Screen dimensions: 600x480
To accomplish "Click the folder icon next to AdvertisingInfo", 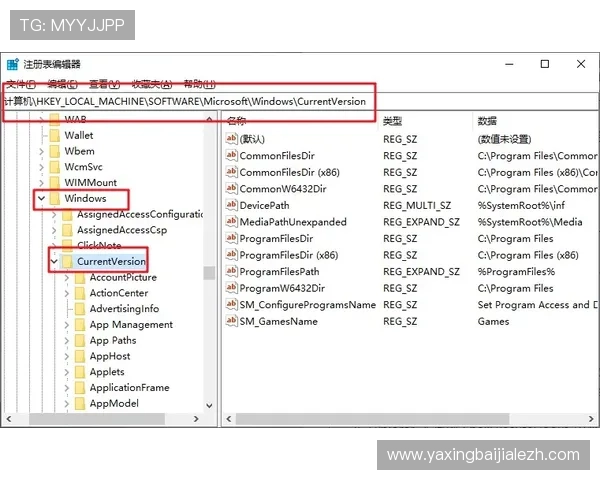I will (80, 309).
